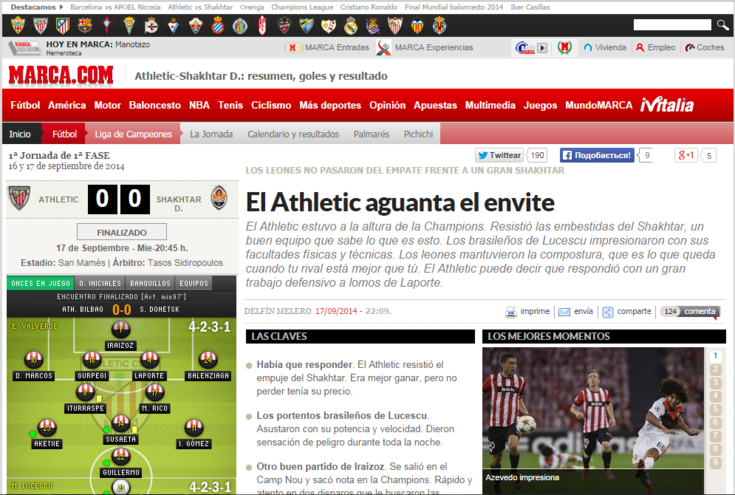The width and height of the screenshot is (735, 495).
Task: Select the Levante crest
Action: click(x=284, y=25)
